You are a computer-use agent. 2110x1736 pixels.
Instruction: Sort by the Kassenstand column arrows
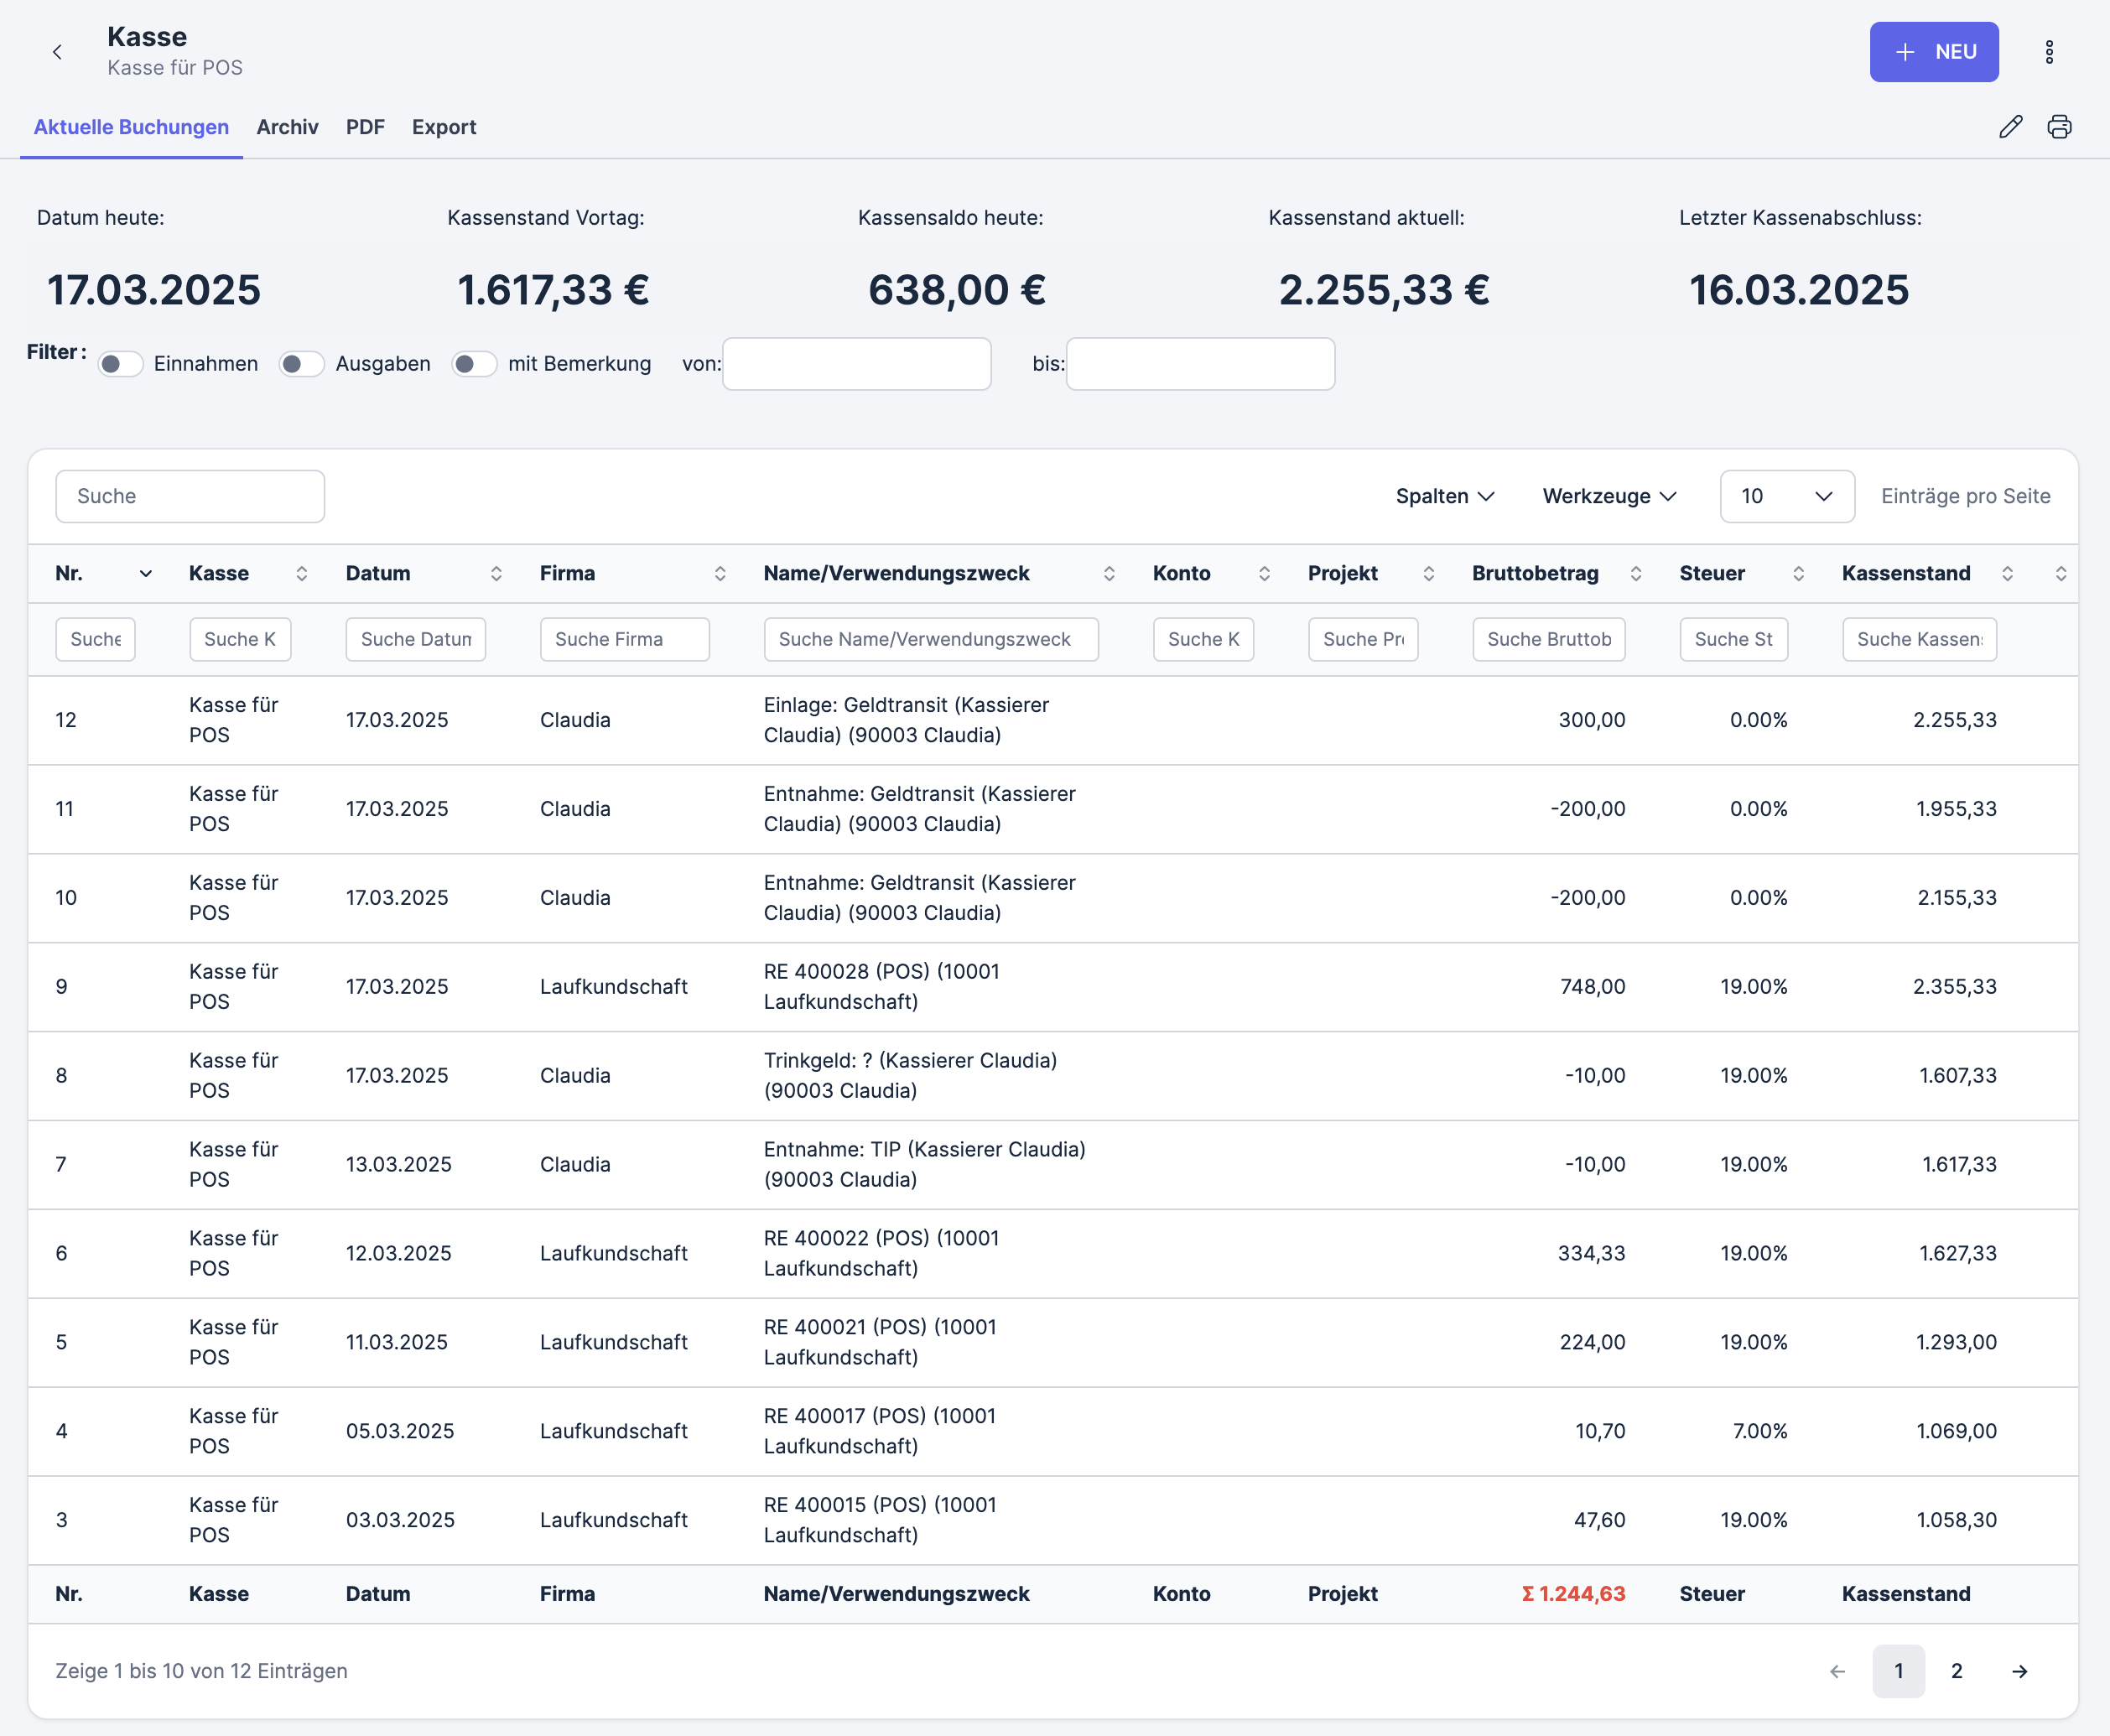click(2007, 573)
